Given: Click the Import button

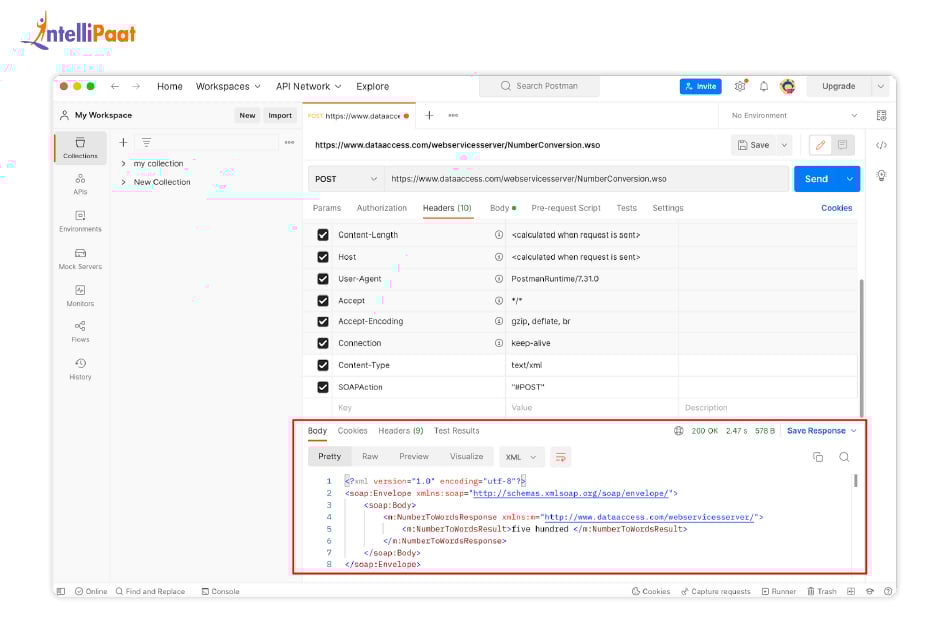Looking at the screenshot, I should point(280,115).
